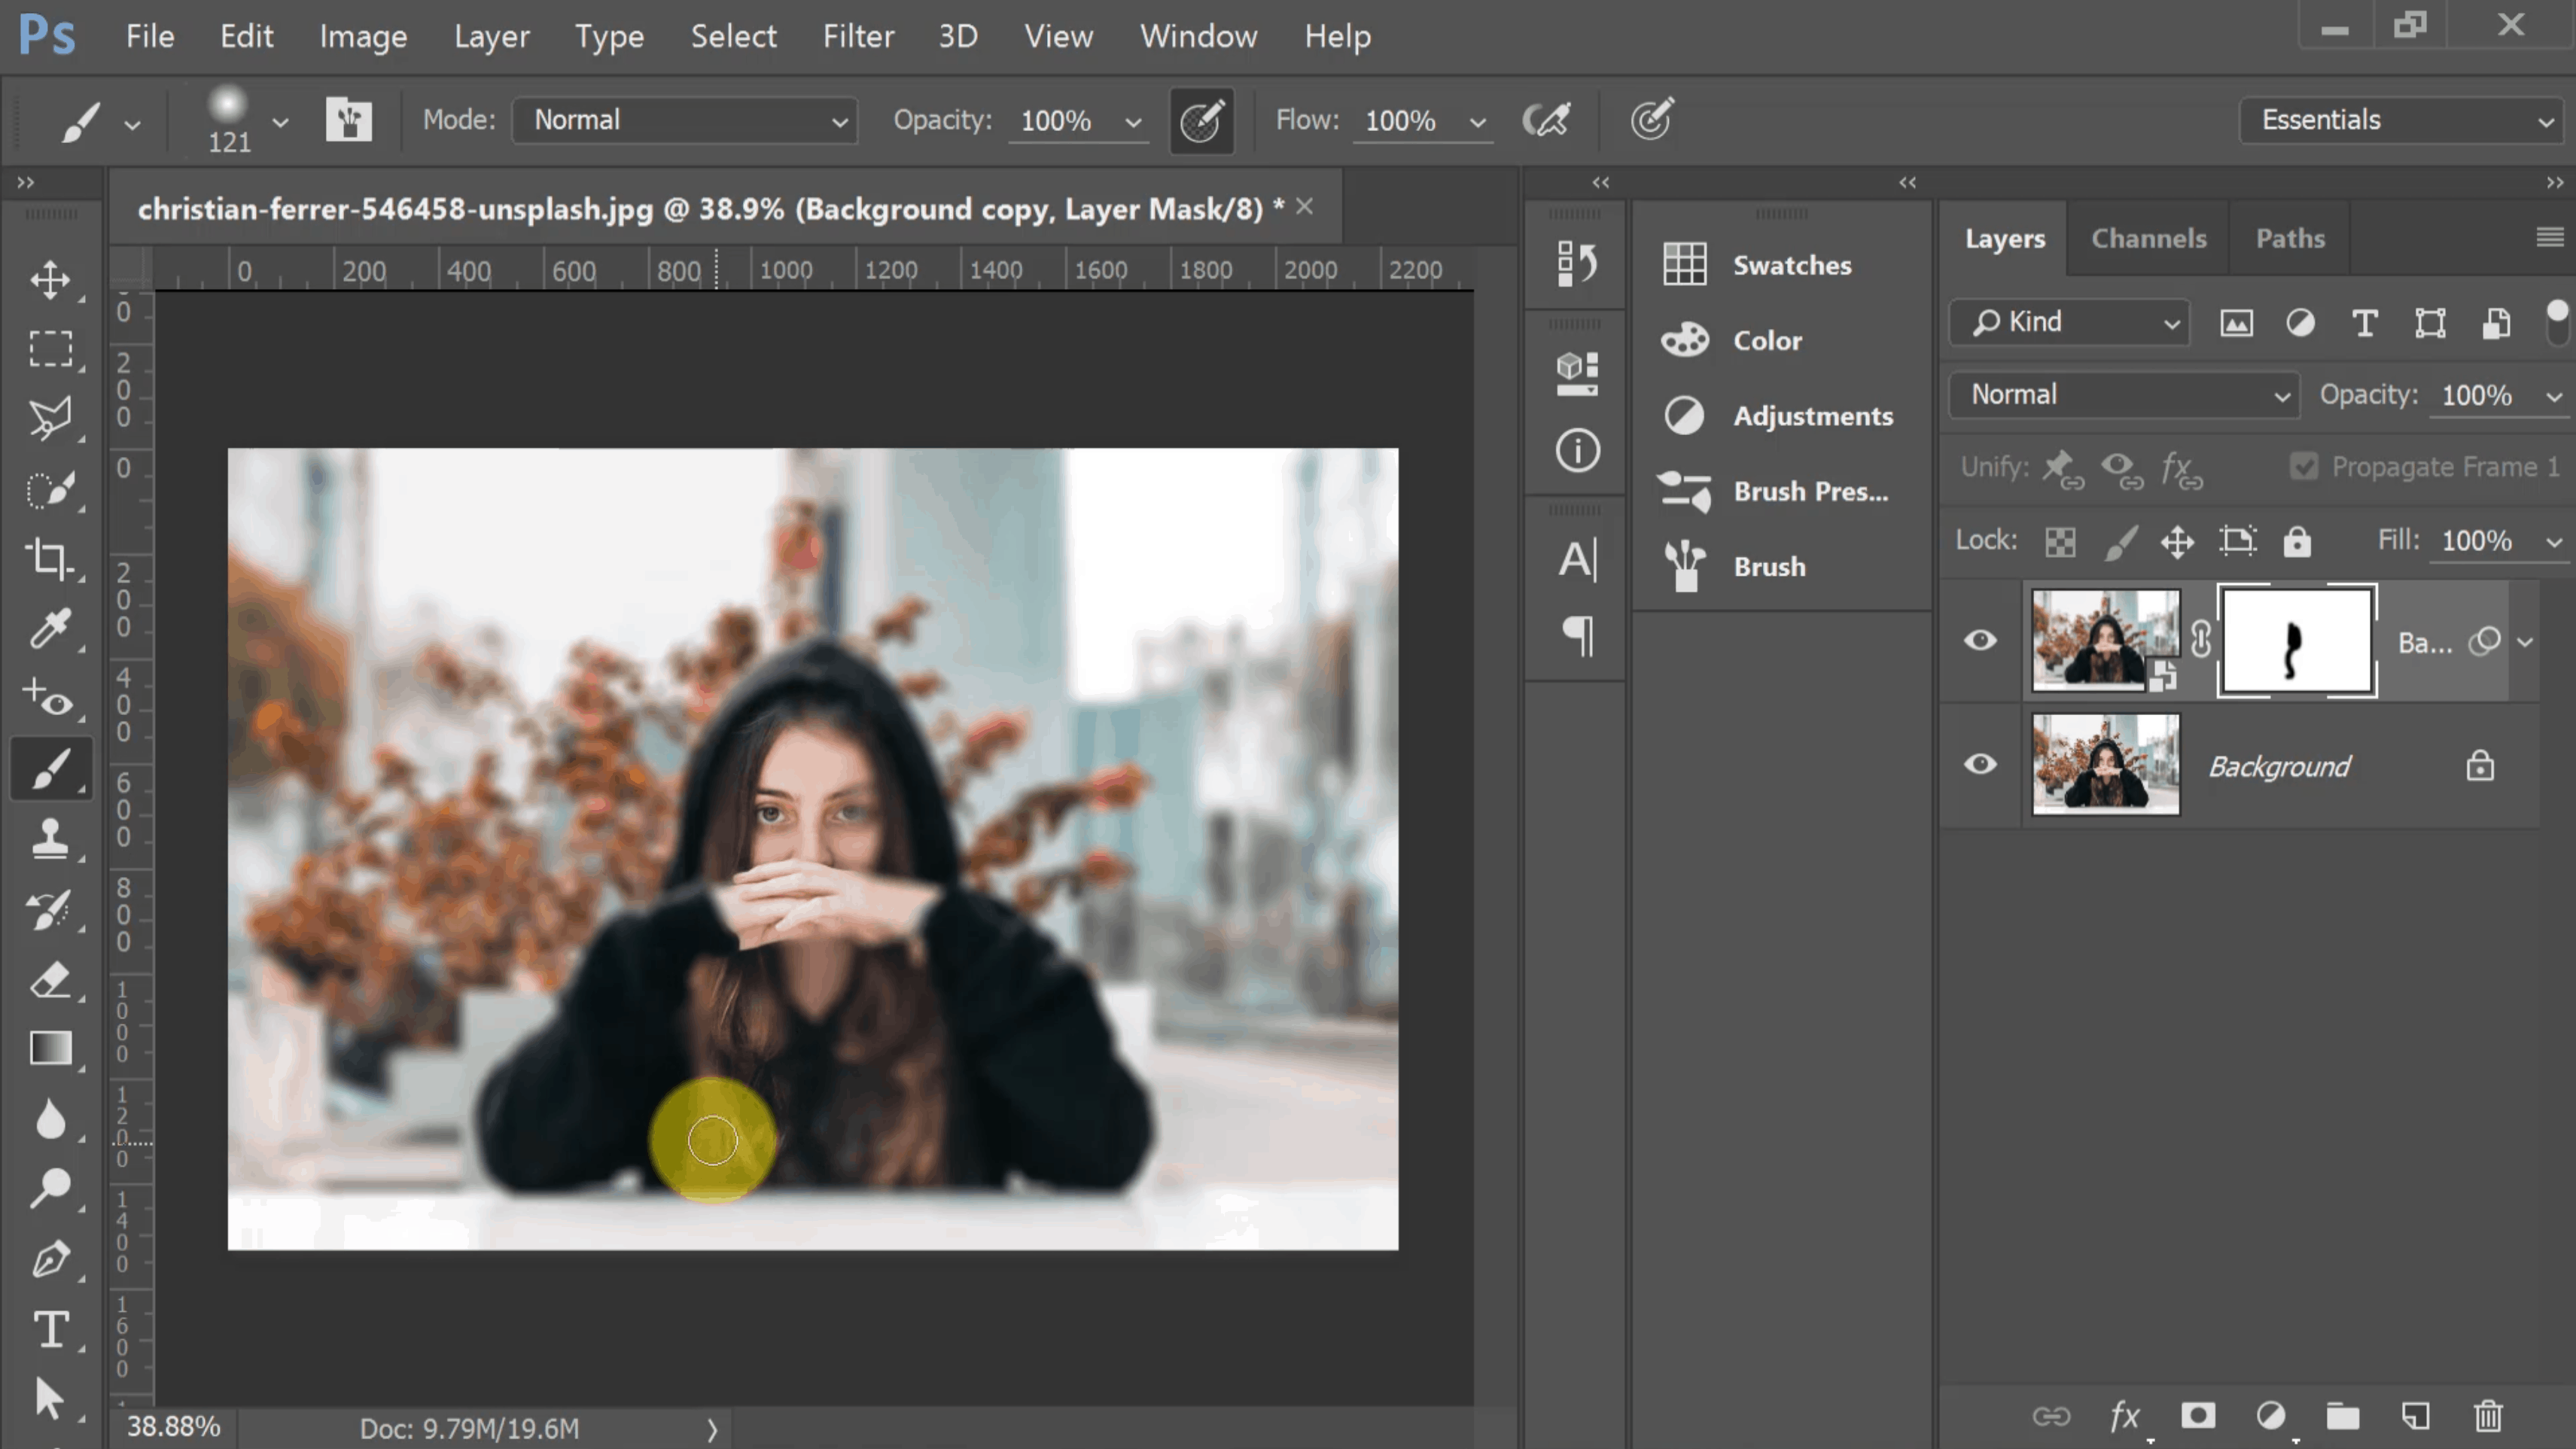Select the Brush tool in toolbar

click(50, 768)
